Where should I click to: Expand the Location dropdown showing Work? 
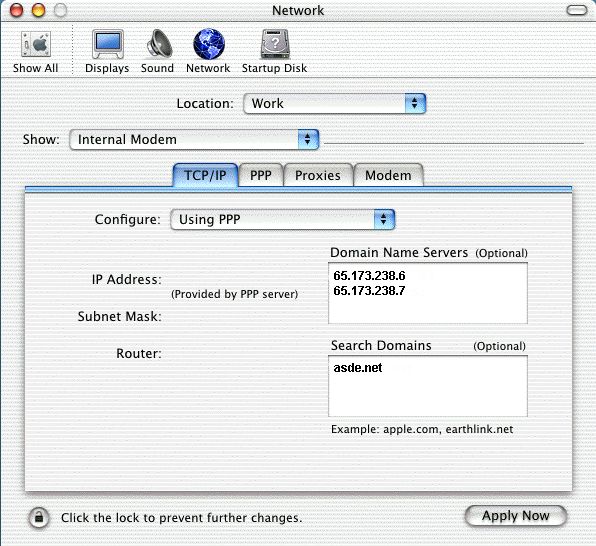(334, 103)
